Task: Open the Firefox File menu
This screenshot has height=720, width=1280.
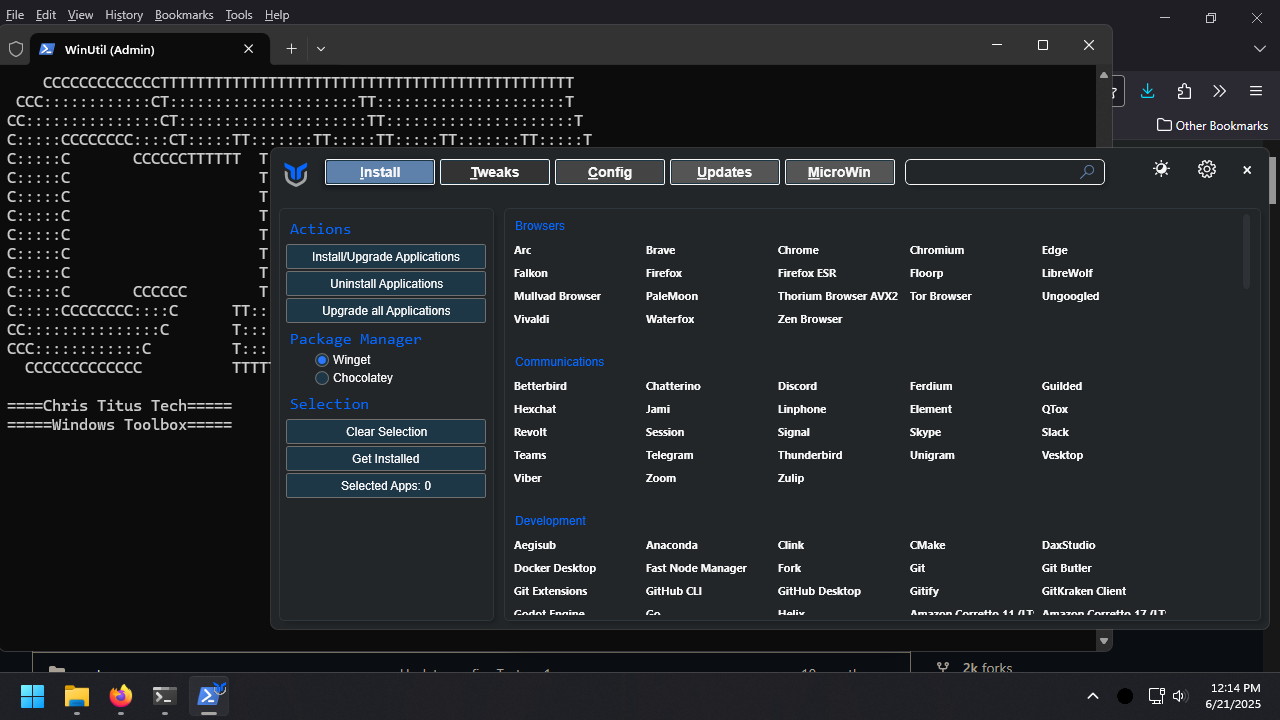Action: (x=15, y=15)
